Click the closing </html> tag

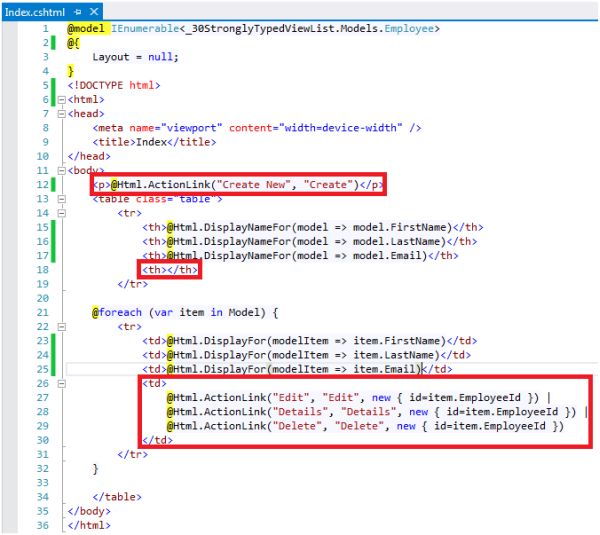[89, 525]
